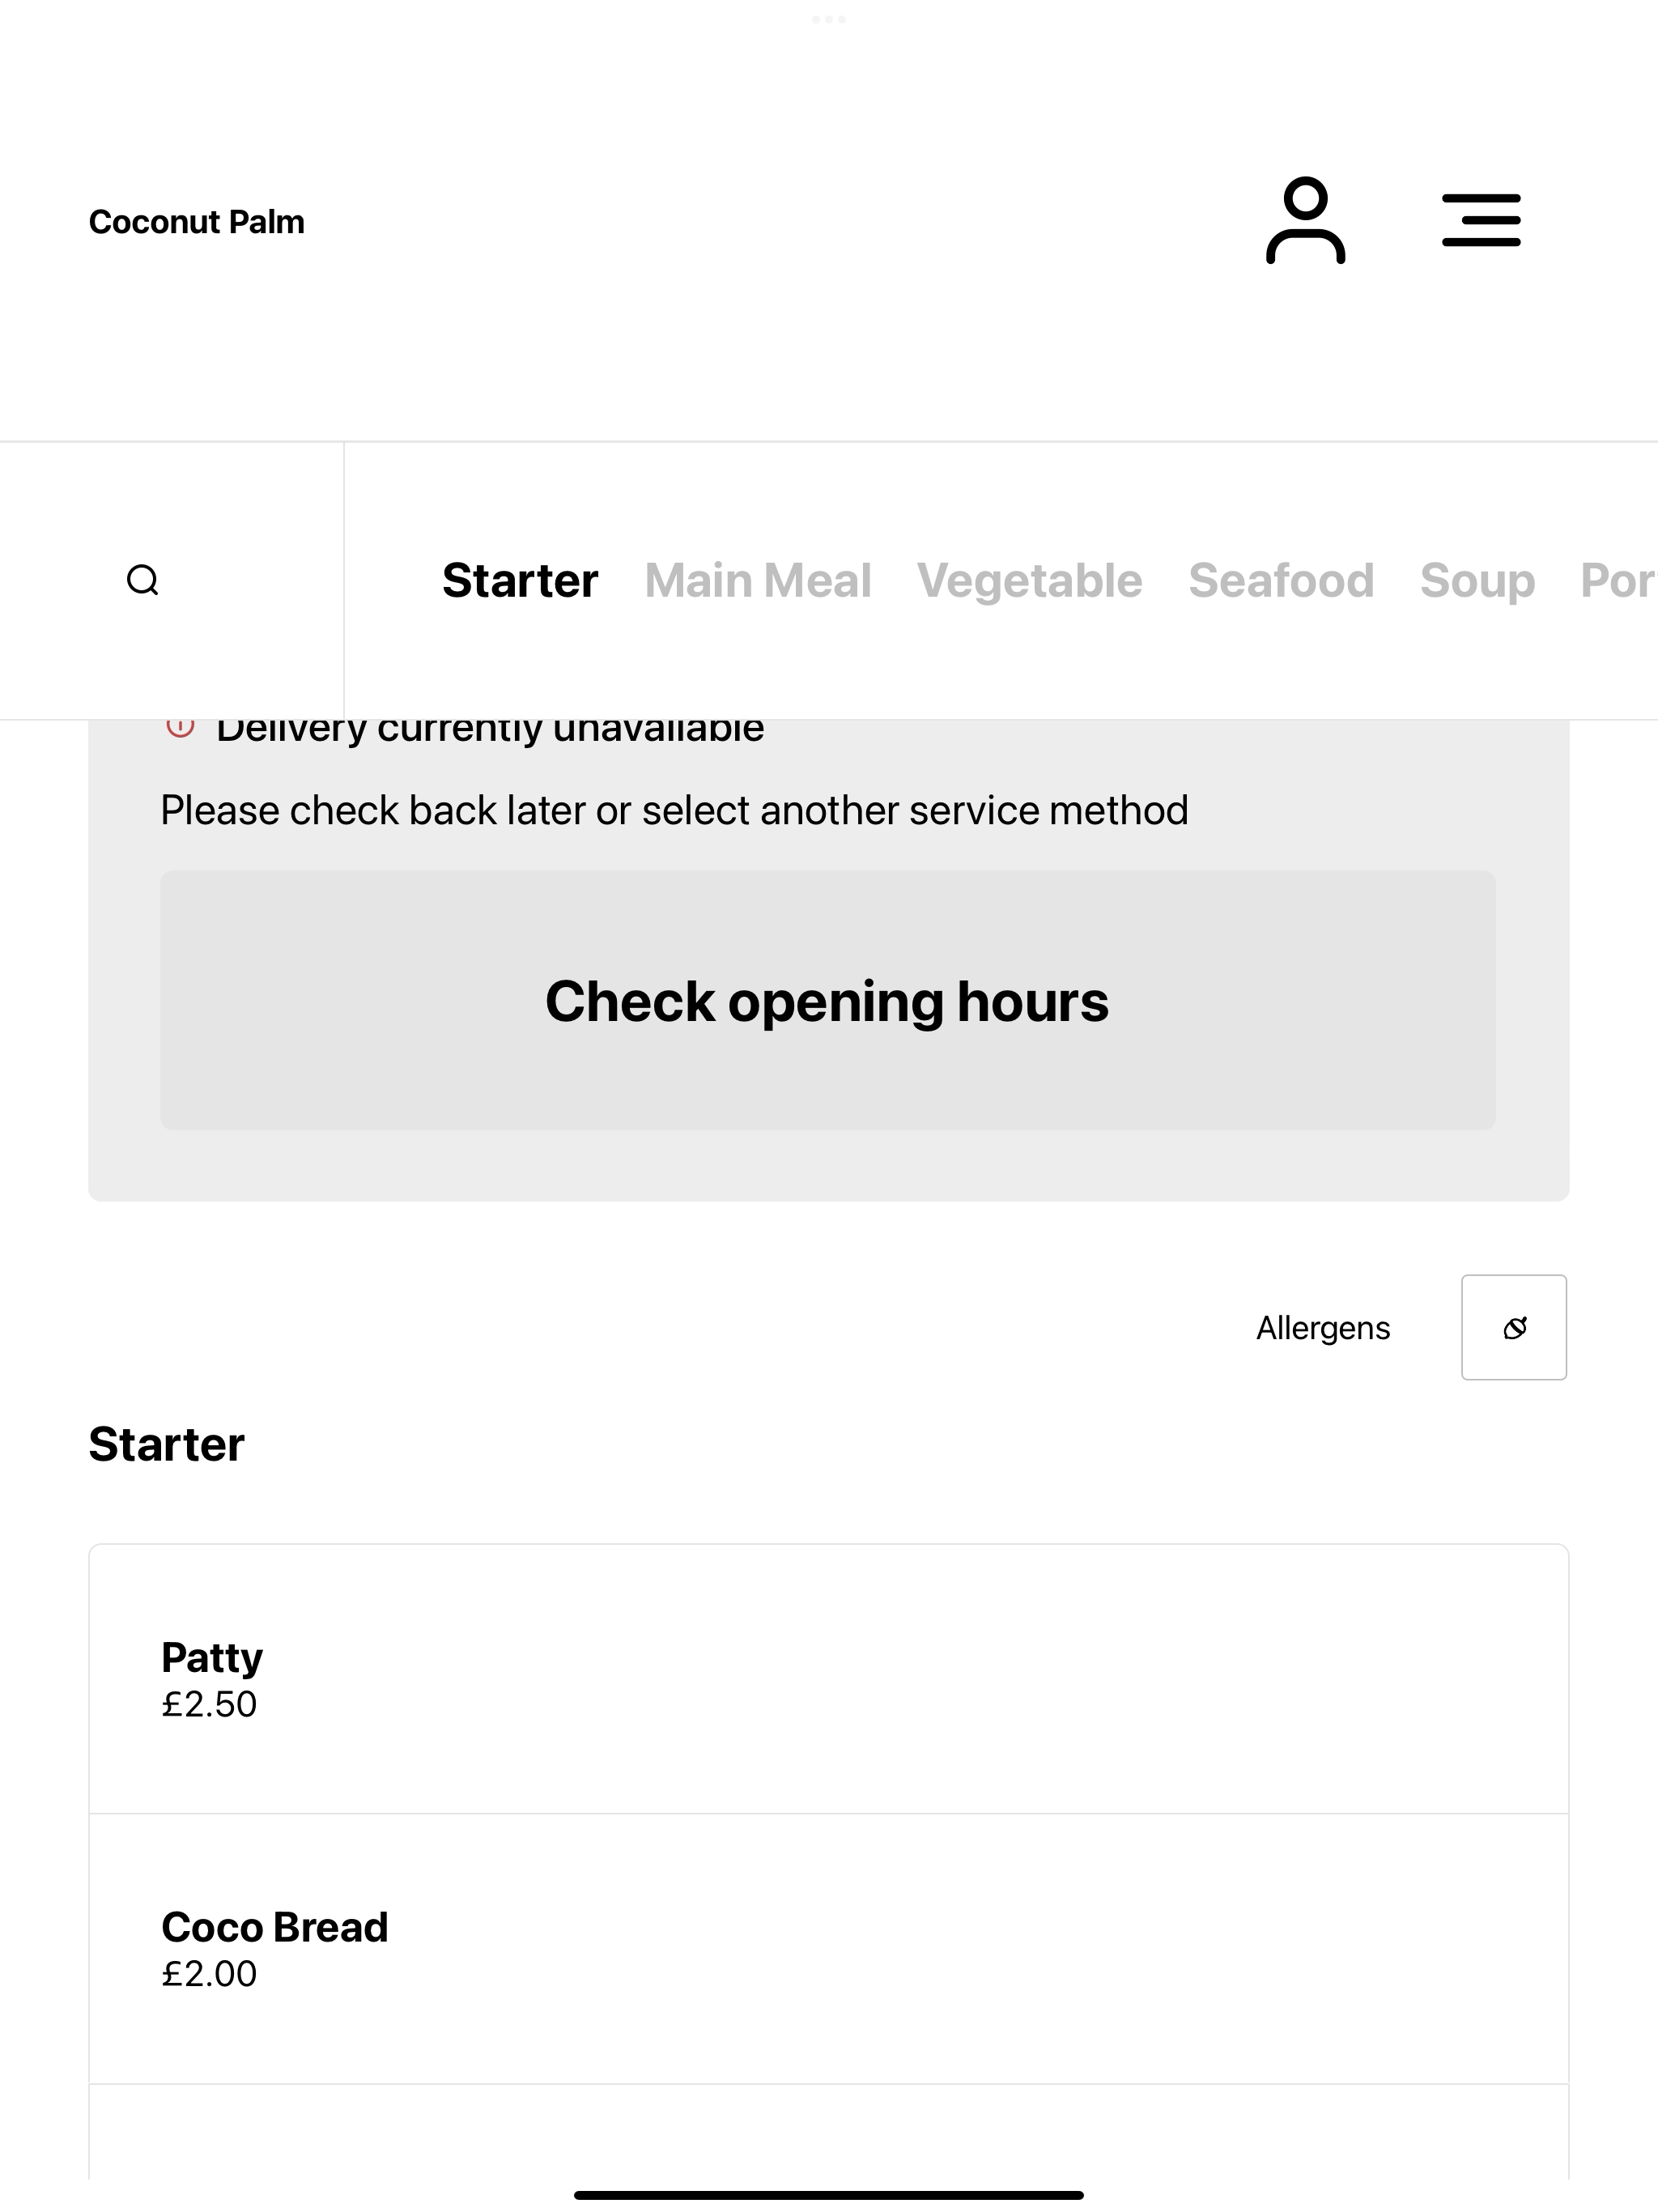Viewport: 1658px width, 2212px height.
Task: Tap the three-dot handle at the top
Action: pyautogui.click(x=829, y=19)
